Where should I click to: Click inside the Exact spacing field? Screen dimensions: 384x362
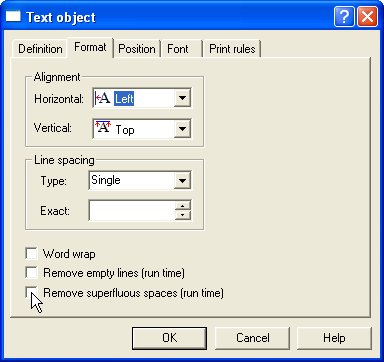[132, 211]
